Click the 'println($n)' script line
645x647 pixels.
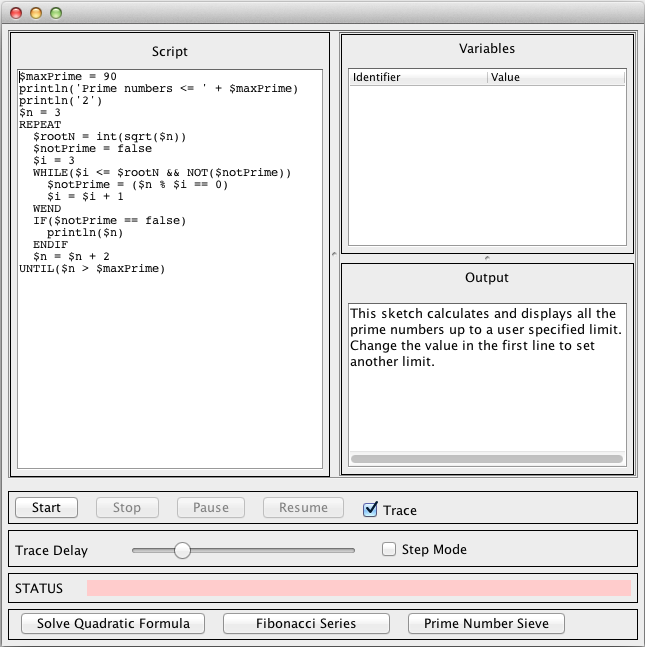tap(85, 232)
